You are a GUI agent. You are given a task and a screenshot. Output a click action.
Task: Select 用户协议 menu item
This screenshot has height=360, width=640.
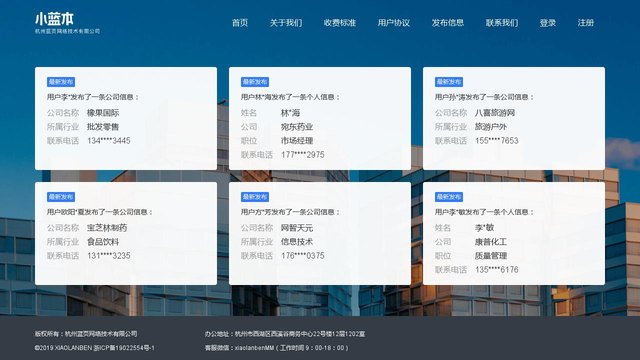pyautogui.click(x=393, y=23)
